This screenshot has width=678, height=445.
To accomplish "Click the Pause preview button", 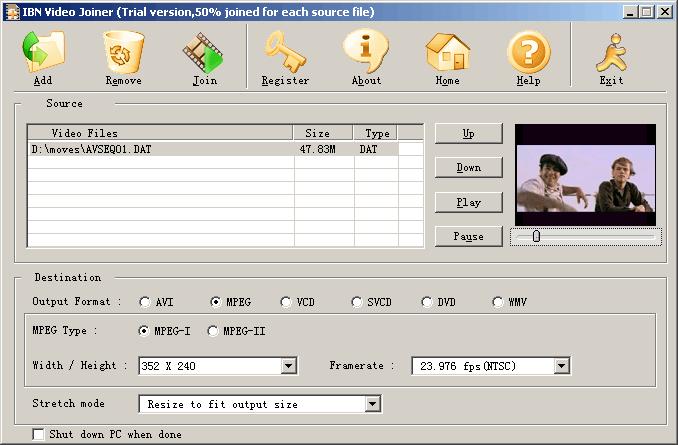I will point(469,236).
